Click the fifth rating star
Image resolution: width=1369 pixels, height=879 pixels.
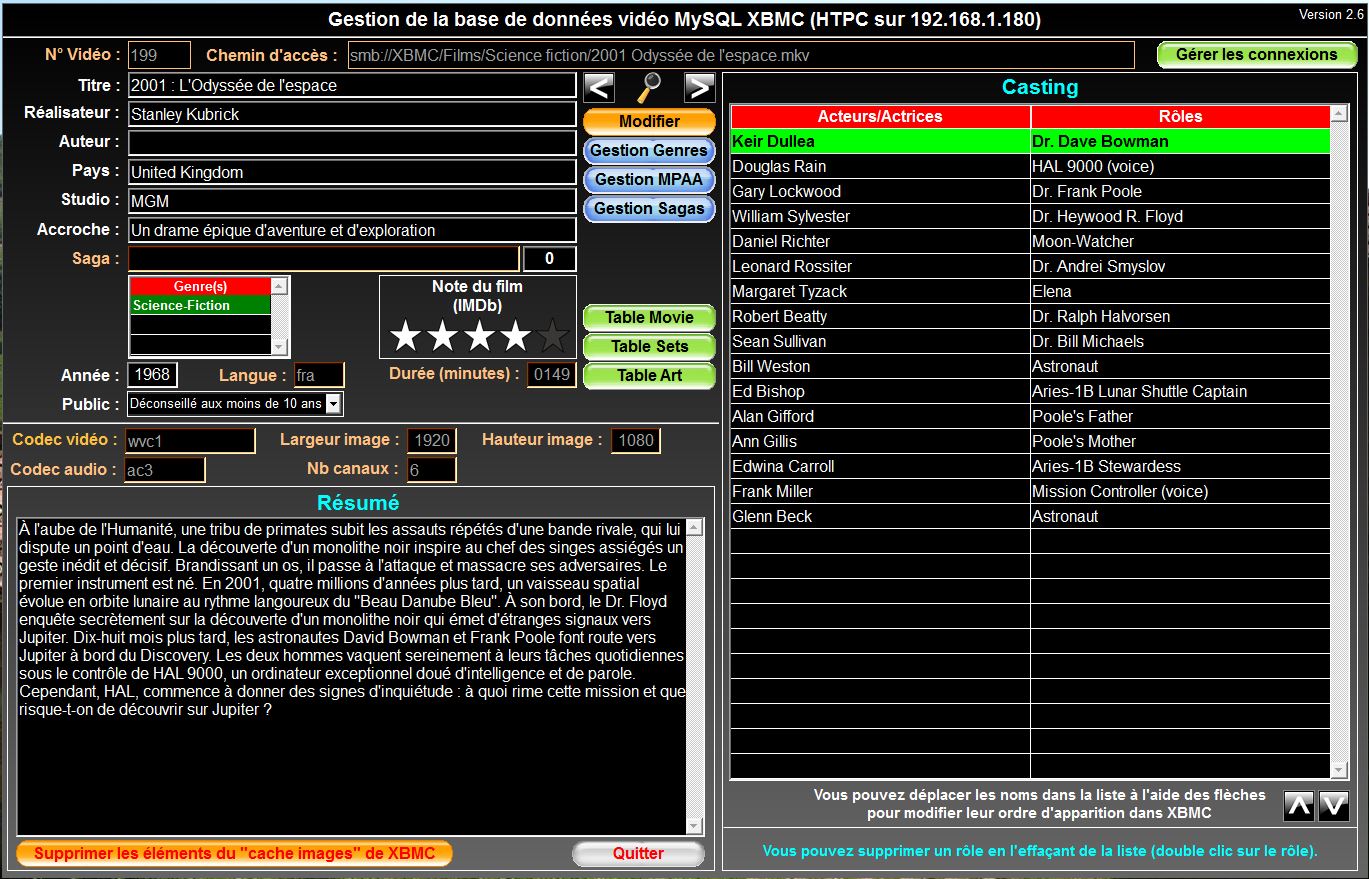pyautogui.click(x=553, y=336)
